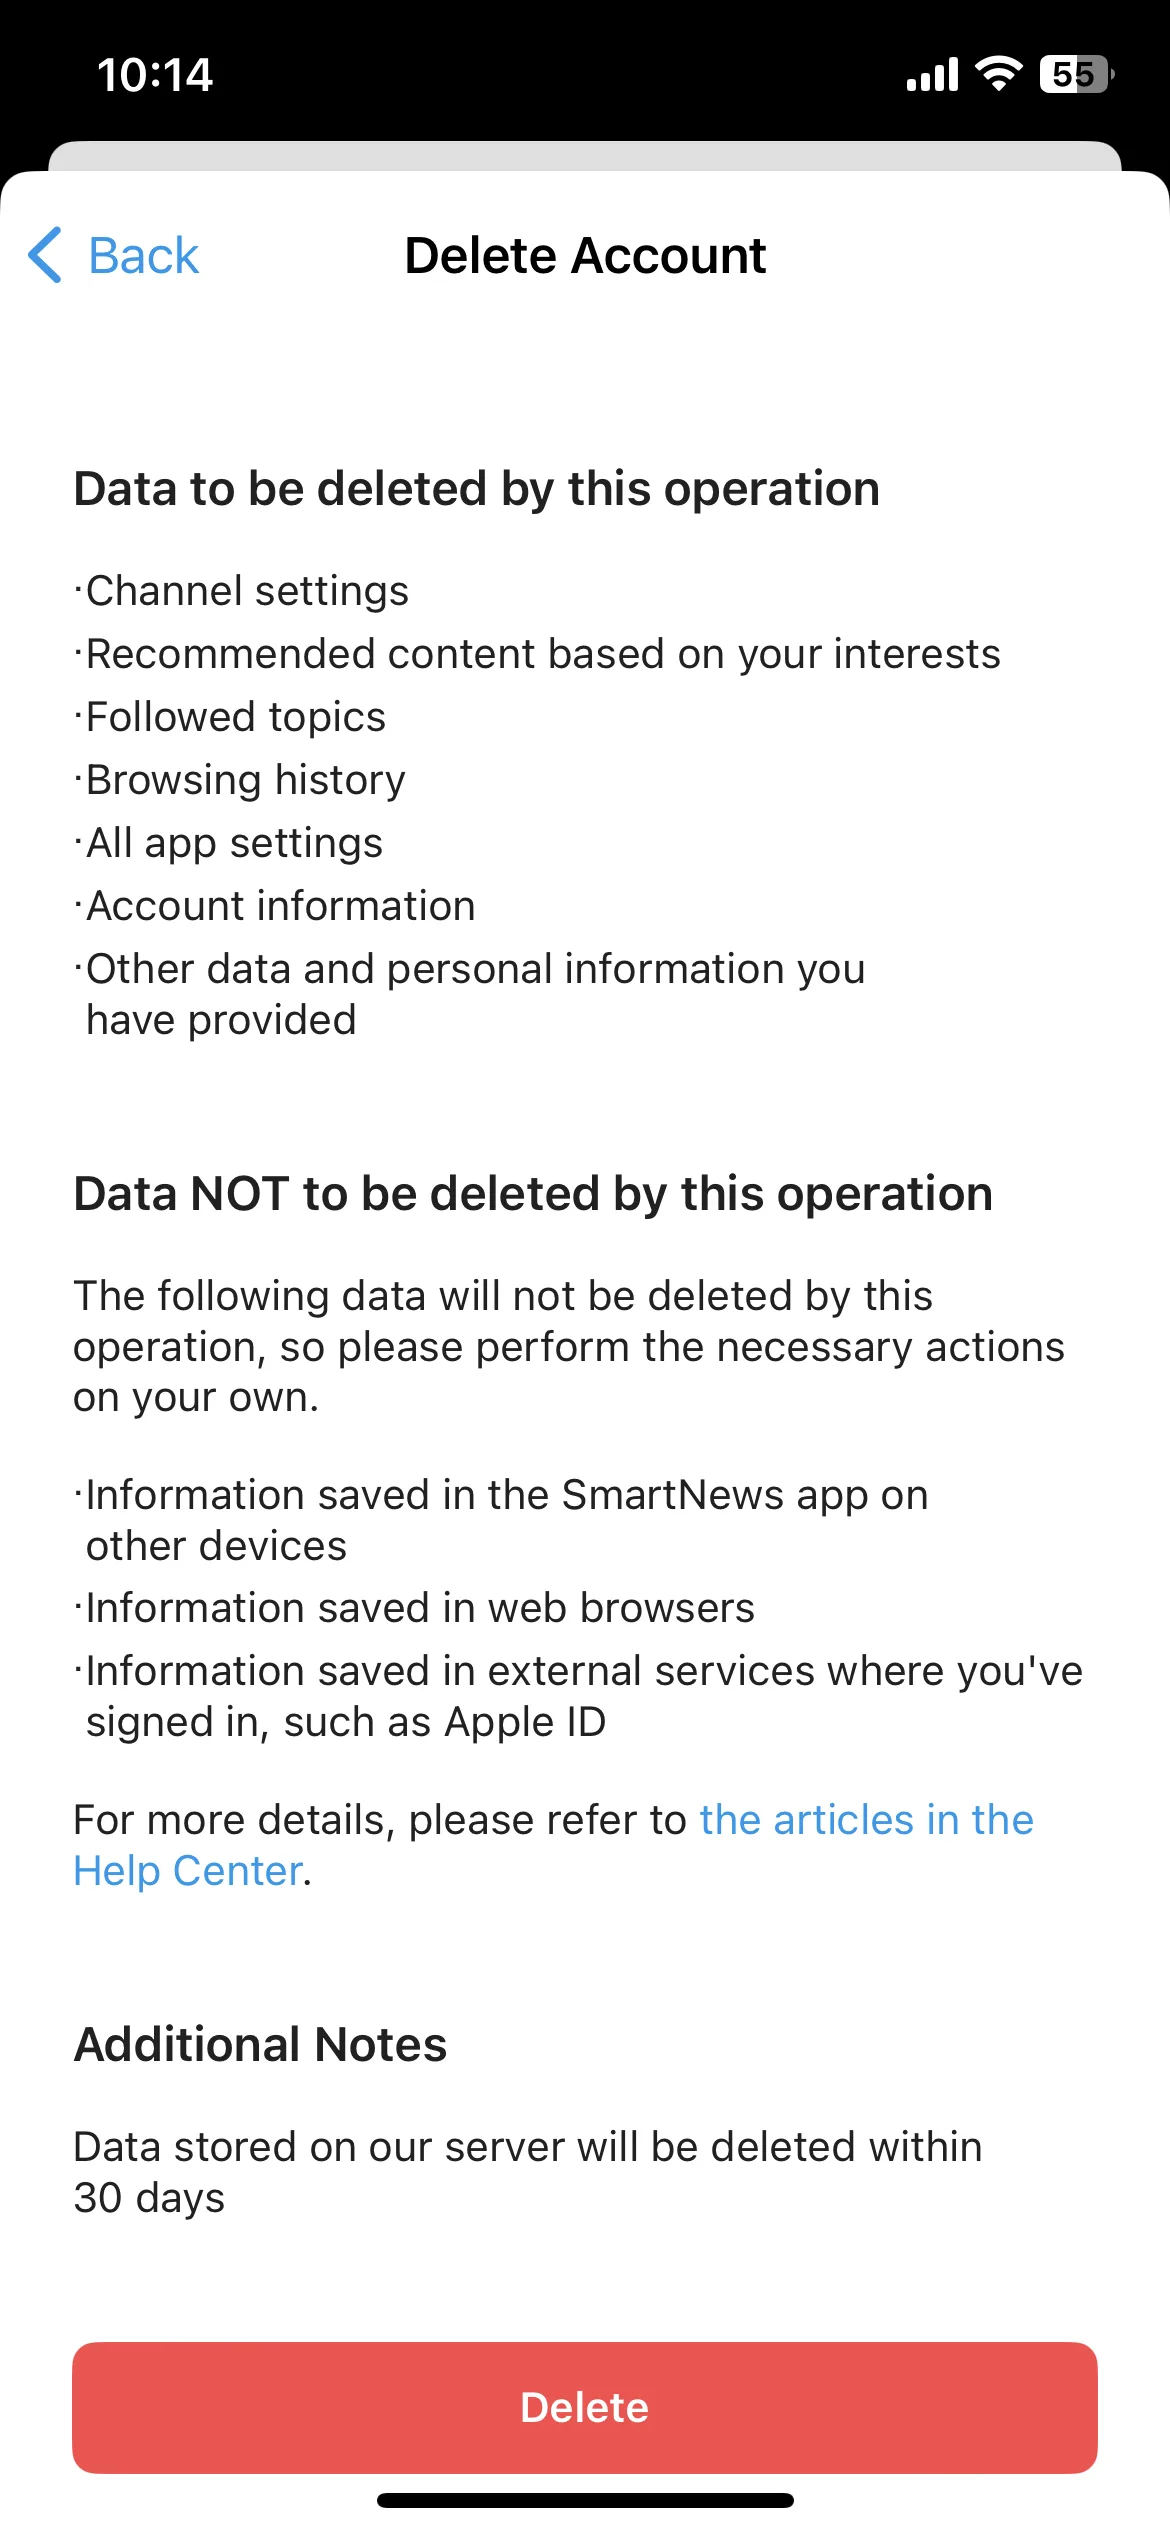Image resolution: width=1170 pixels, height=2532 pixels.
Task: Tap the 10:14 clock in status bar
Action: tap(155, 75)
